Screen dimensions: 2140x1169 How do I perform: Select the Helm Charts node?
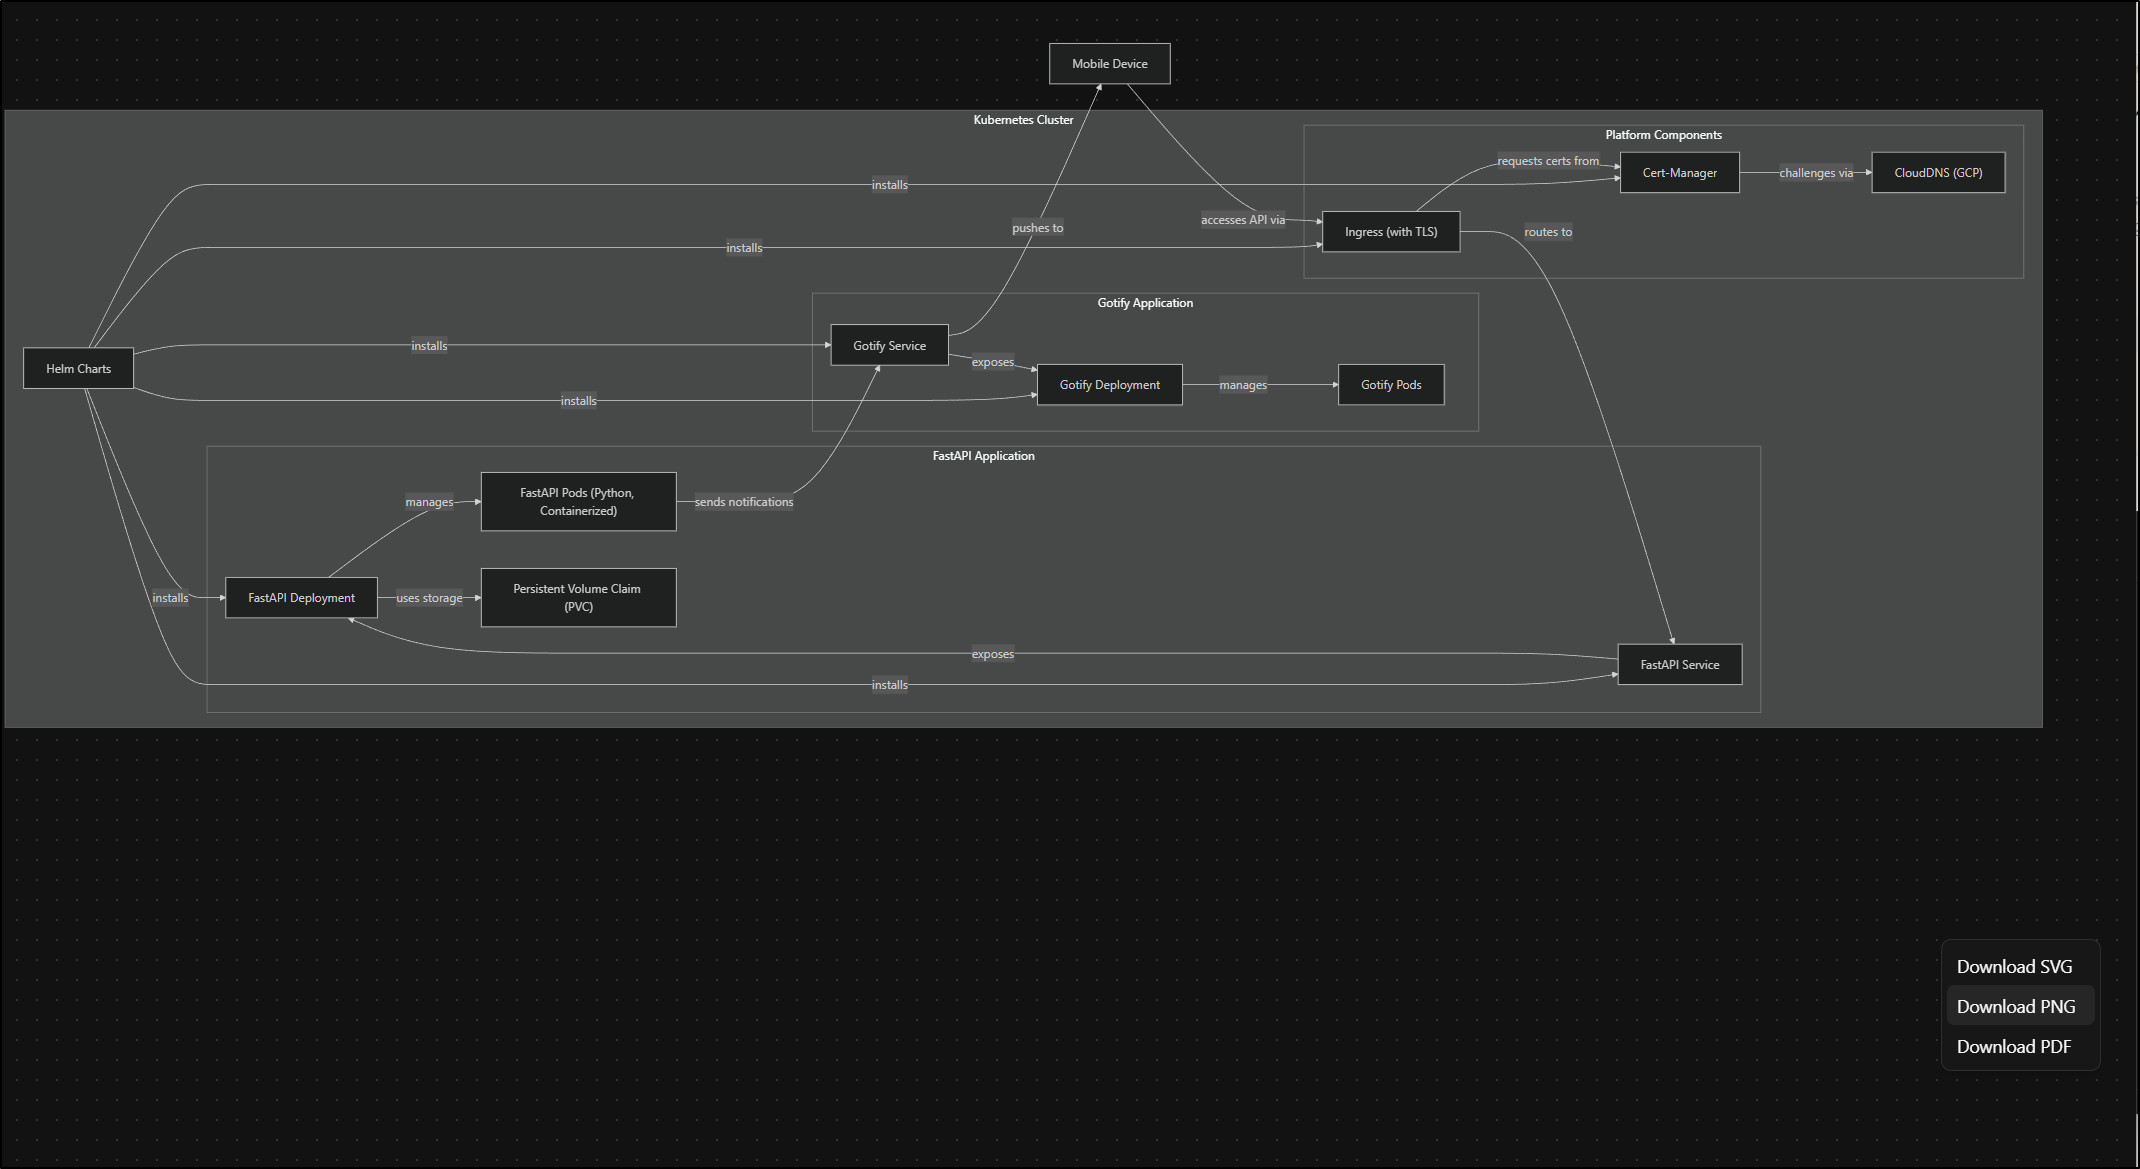tap(78, 369)
